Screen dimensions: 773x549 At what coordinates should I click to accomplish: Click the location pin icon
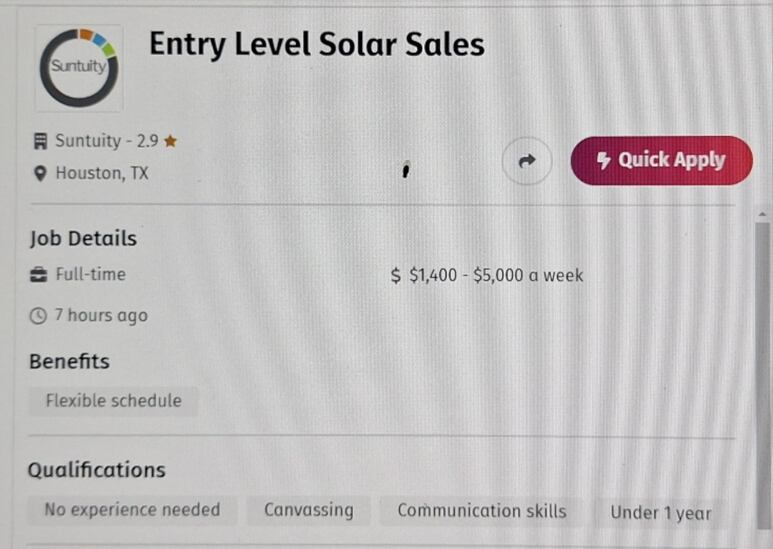[40, 173]
